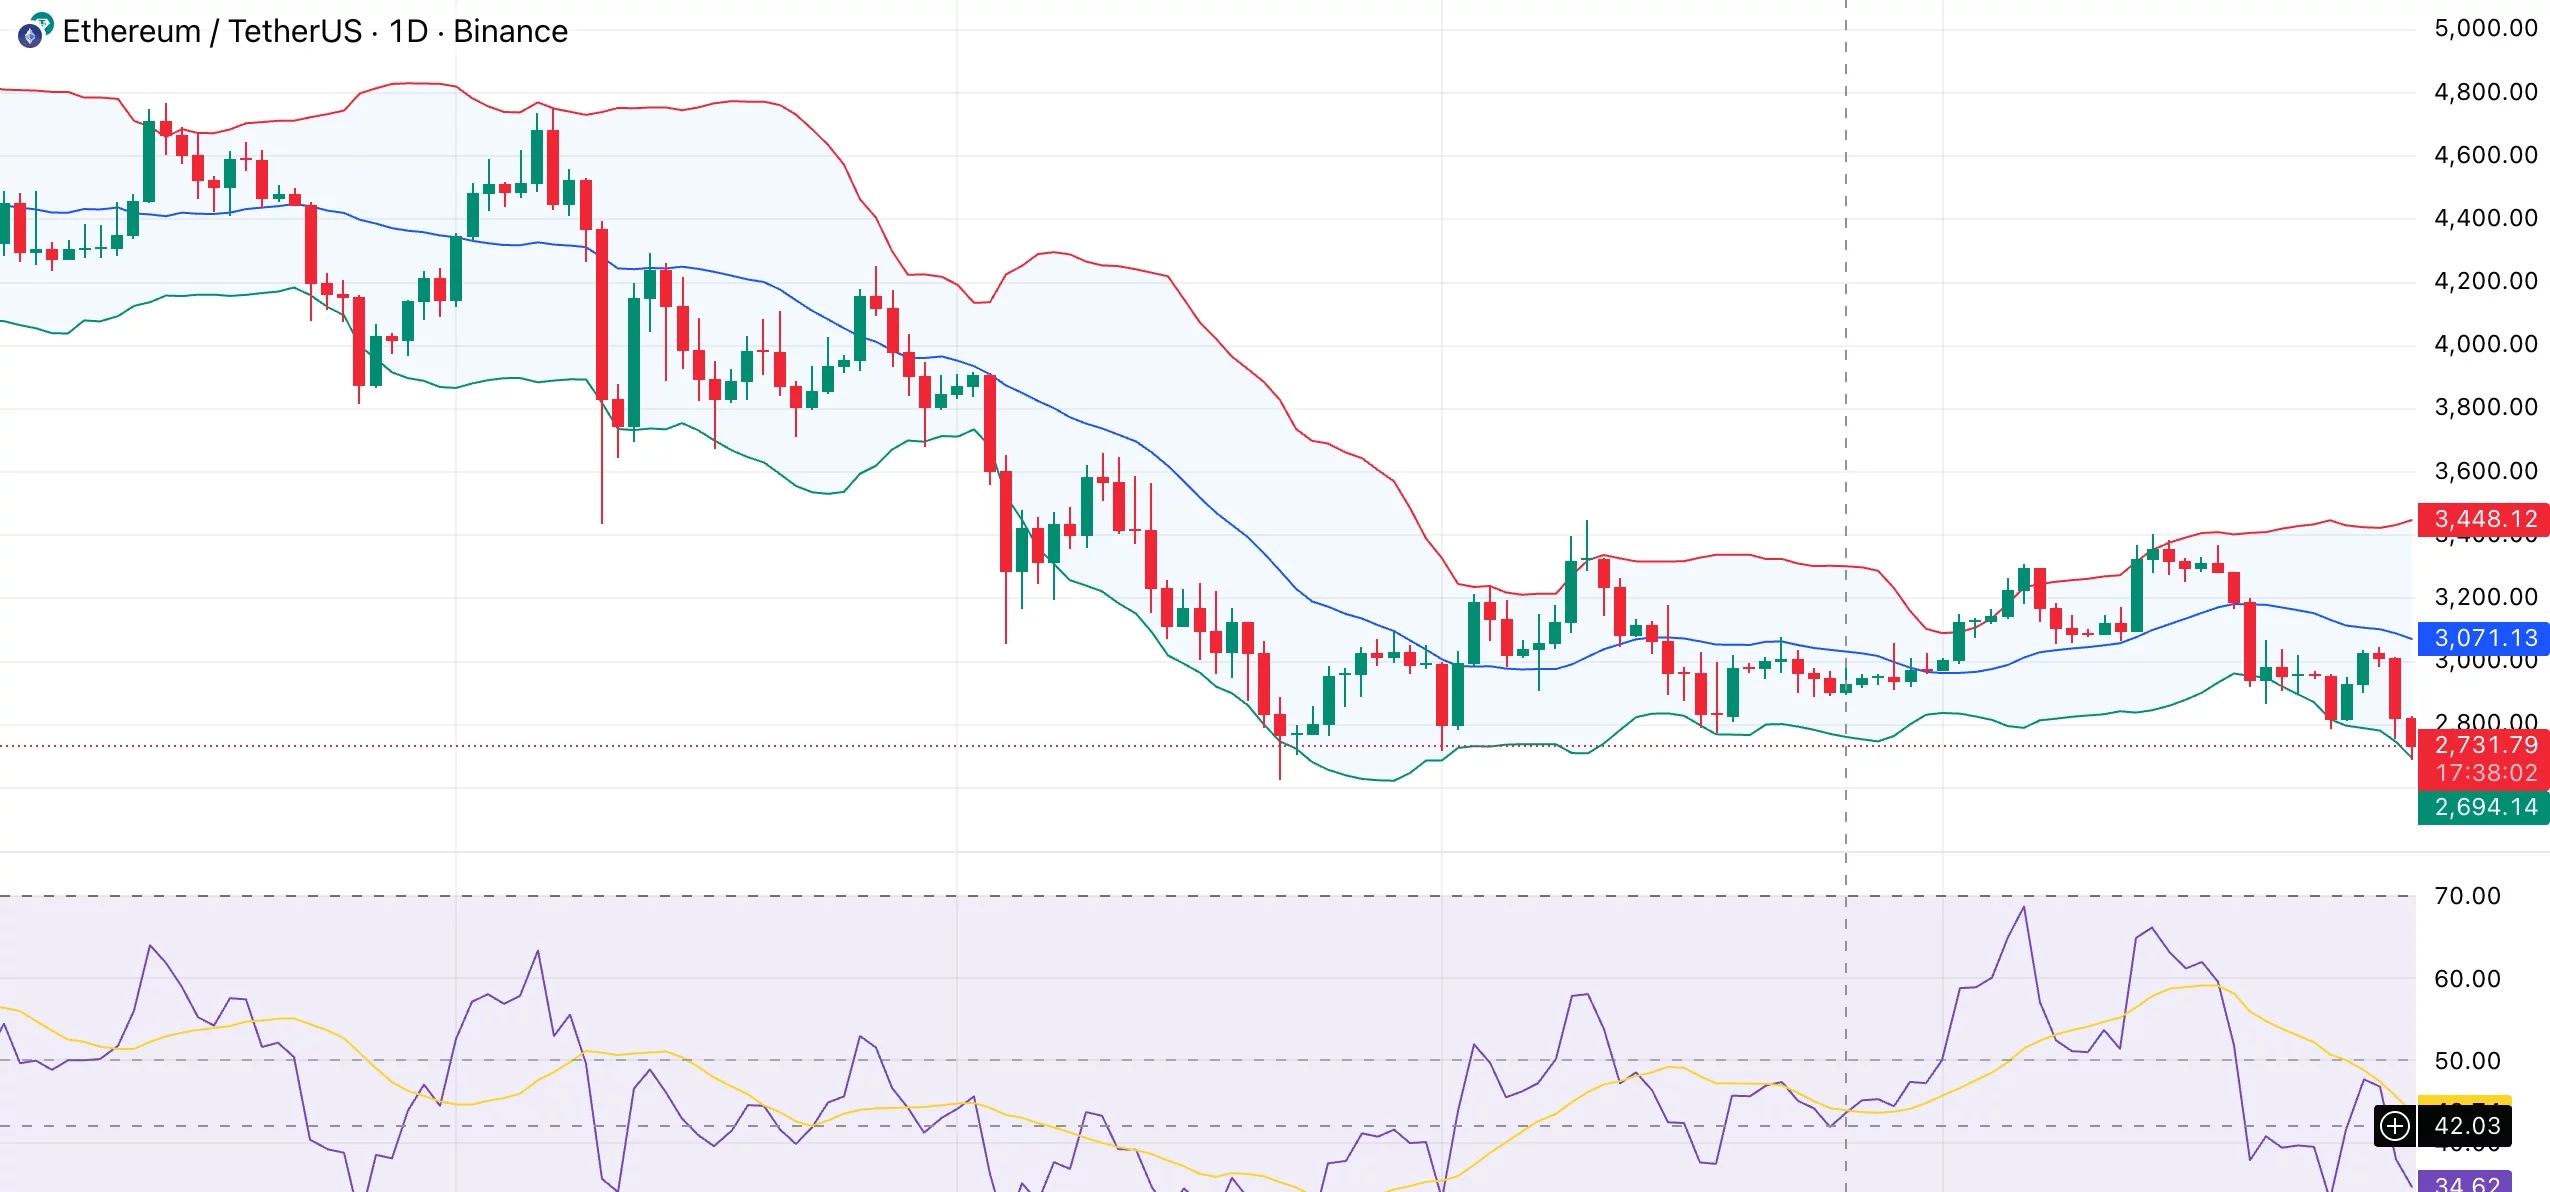Click the plus icon beside 42.03
The width and height of the screenshot is (2550, 1192).
point(2394,1126)
